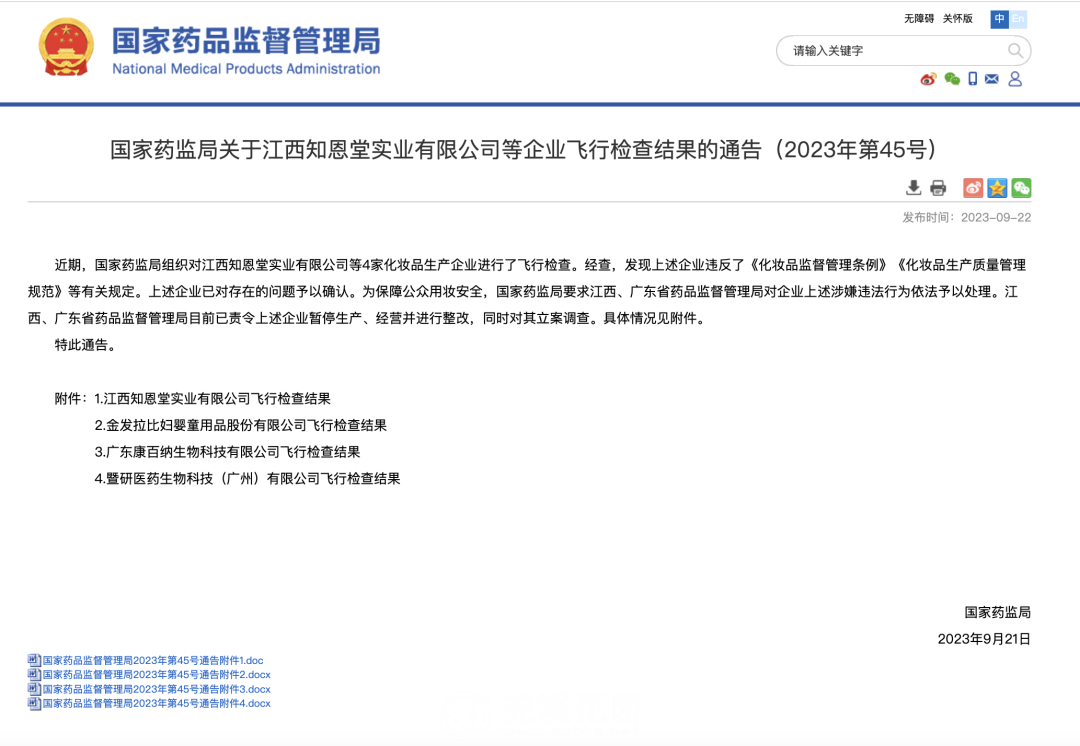Switch language to En (English)
The width and height of the screenshot is (1080, 746).
click(1018, 19)
